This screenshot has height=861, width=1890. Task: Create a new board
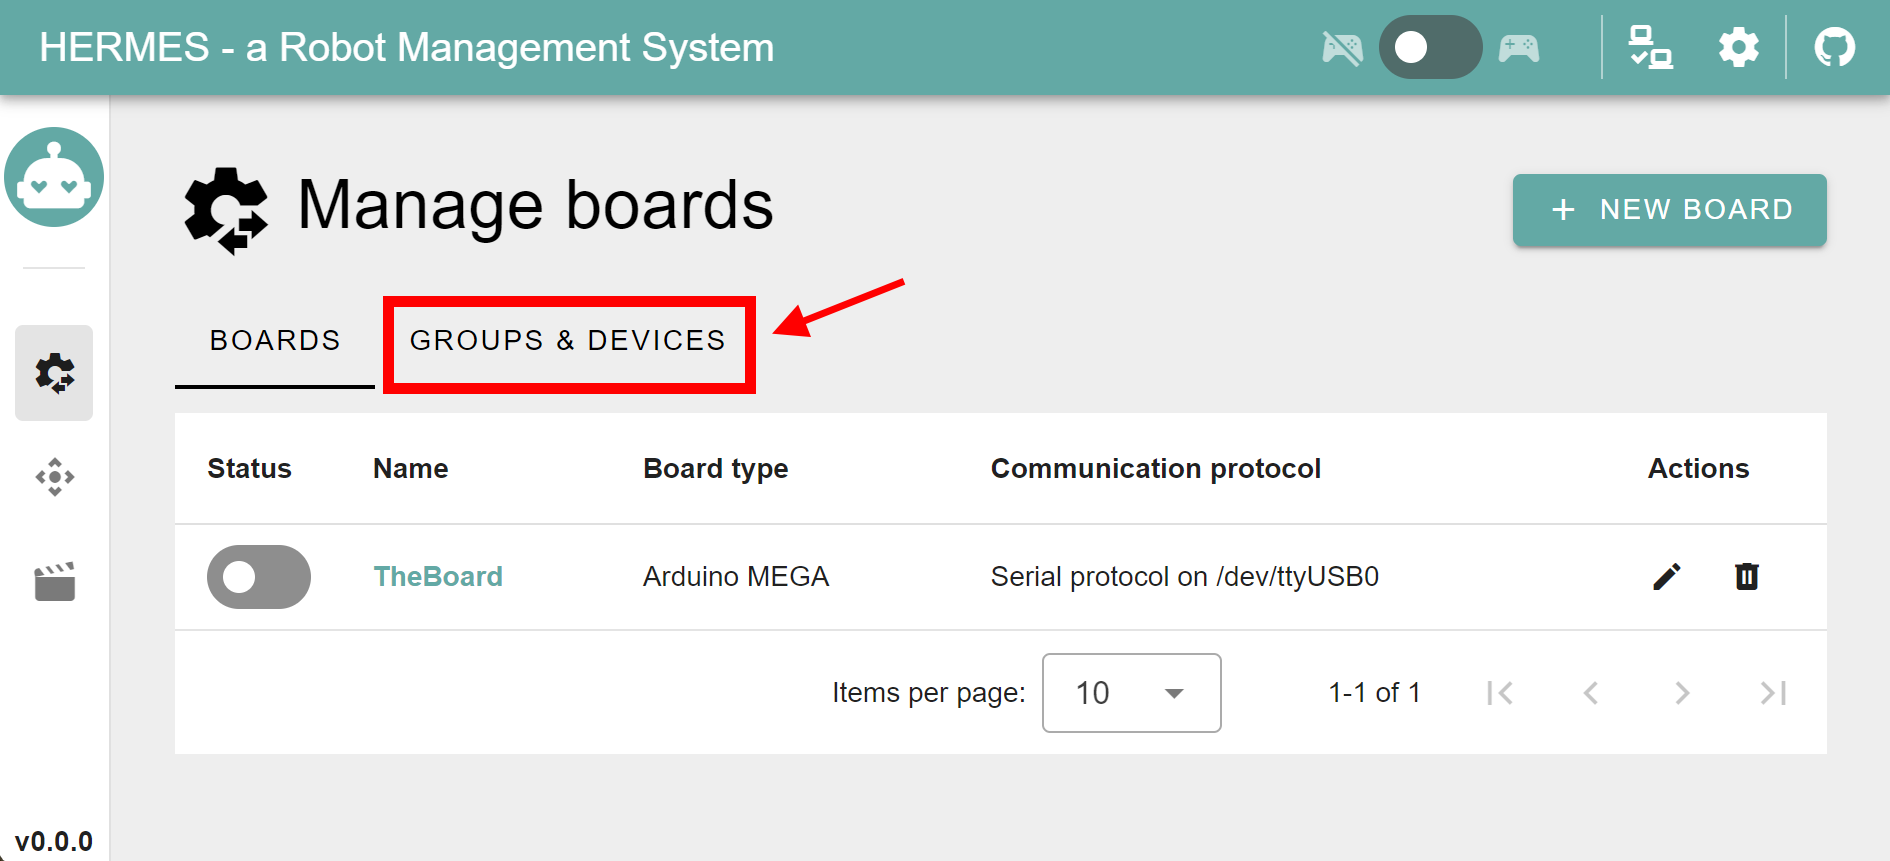pyautogui.click(x=1669, y=210)
